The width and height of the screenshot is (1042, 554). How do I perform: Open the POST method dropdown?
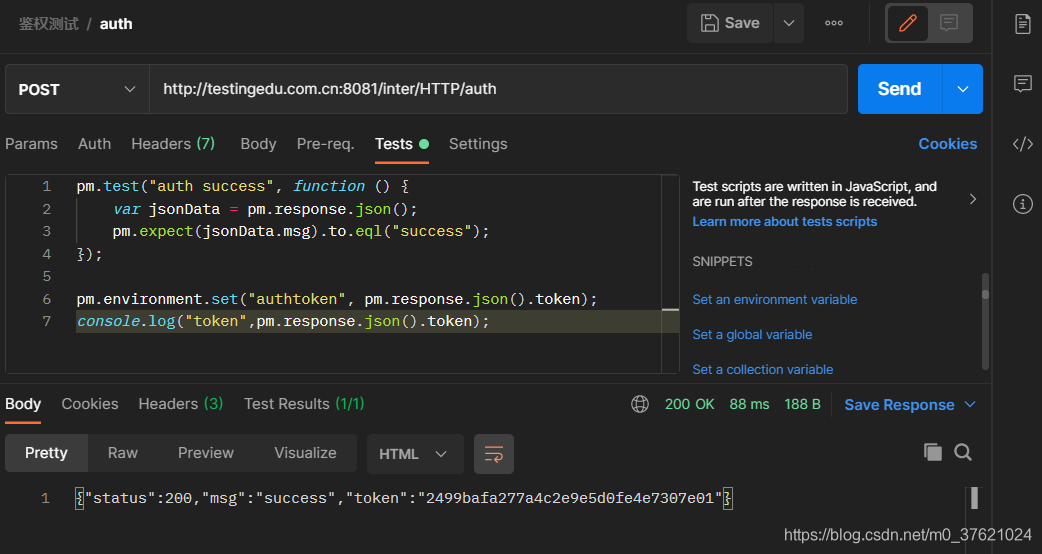77,90
